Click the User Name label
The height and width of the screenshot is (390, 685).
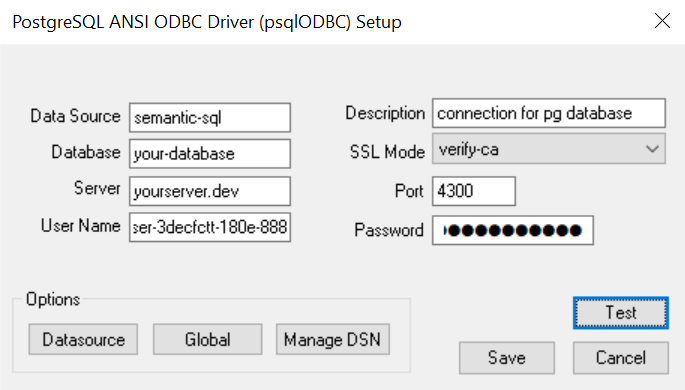click(x=80, y=226)
